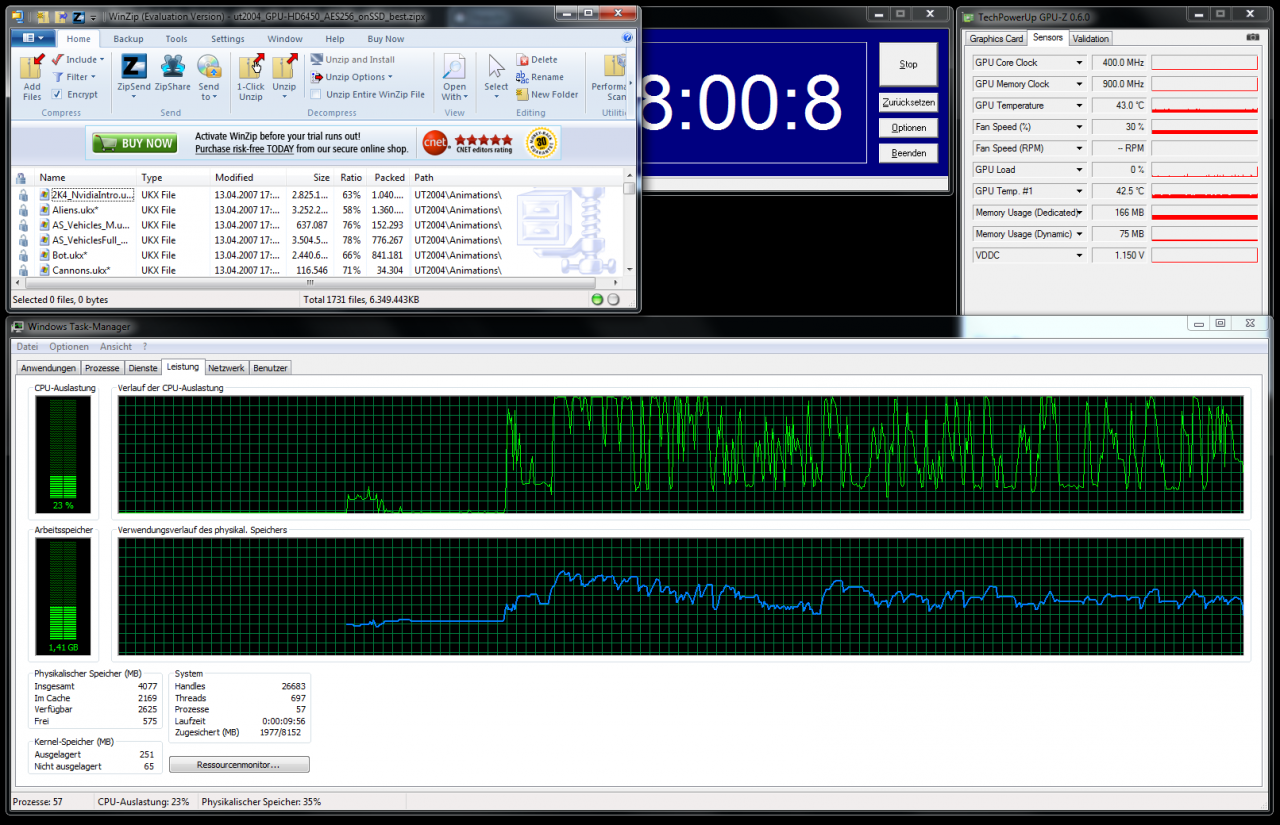Take a GPU-Z screenshot with camera icon

tap(1253, 38)
